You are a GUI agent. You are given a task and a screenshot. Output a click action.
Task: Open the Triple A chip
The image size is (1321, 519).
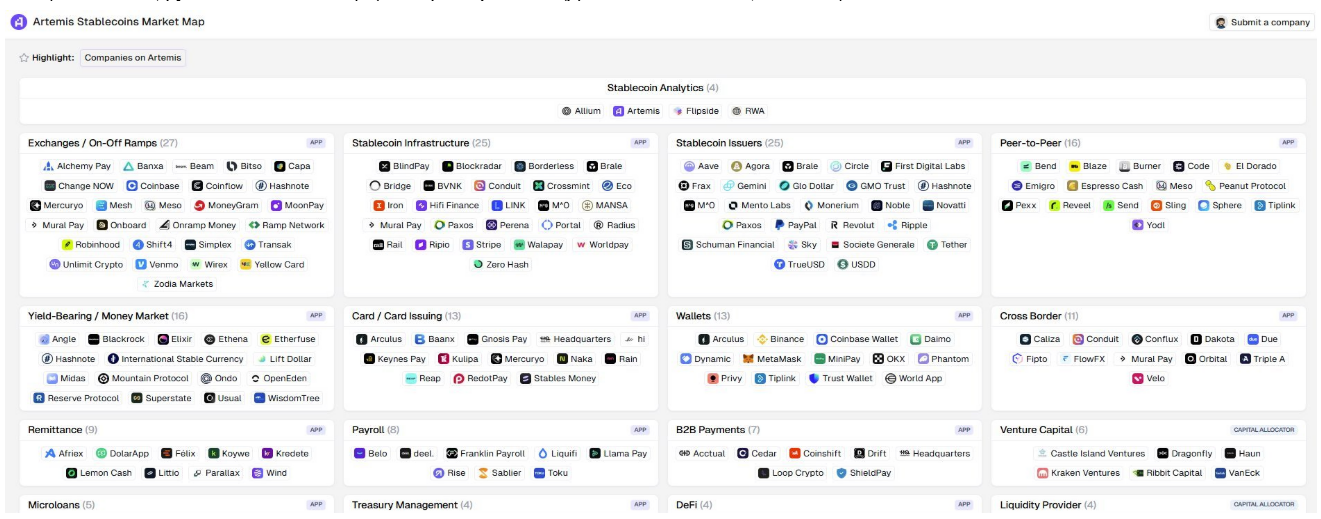(x=1263, y=359)
